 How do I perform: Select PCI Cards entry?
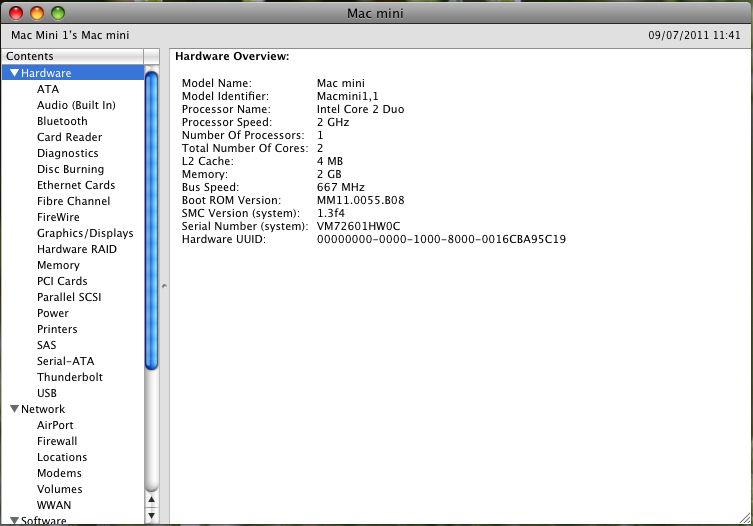pyautogui.click(x=62, y=281)
